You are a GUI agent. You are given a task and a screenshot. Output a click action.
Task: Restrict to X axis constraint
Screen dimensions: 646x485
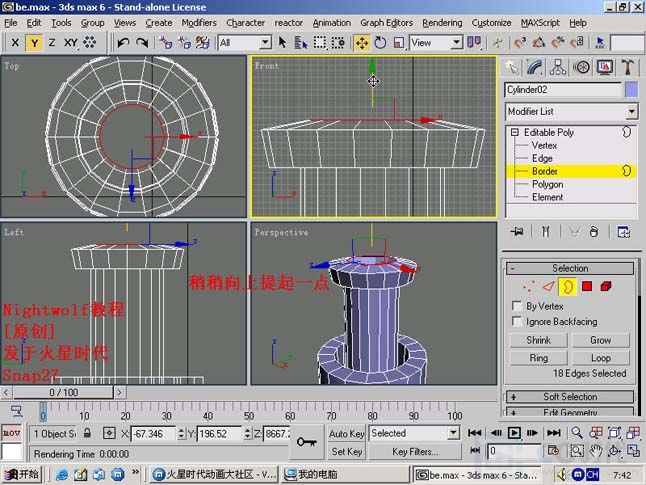point(15,42)
